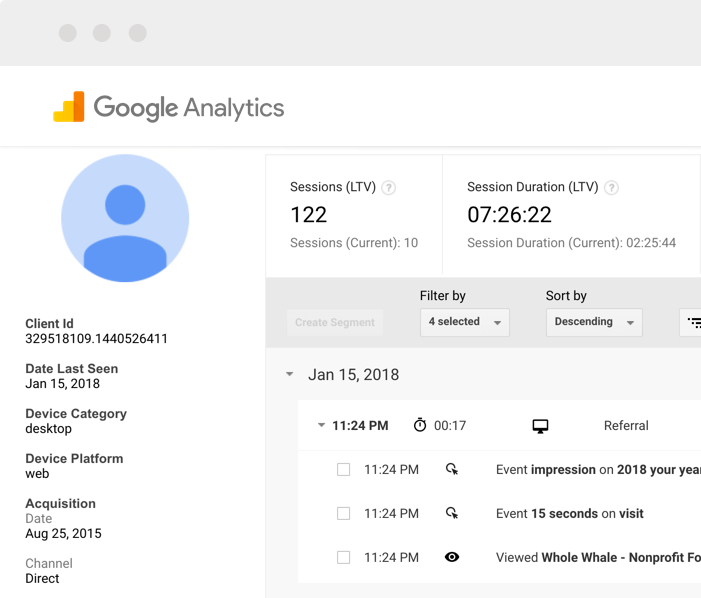Collapse the Jan 15, 2018 date group

pyautogui.click(x=290, y=374)
